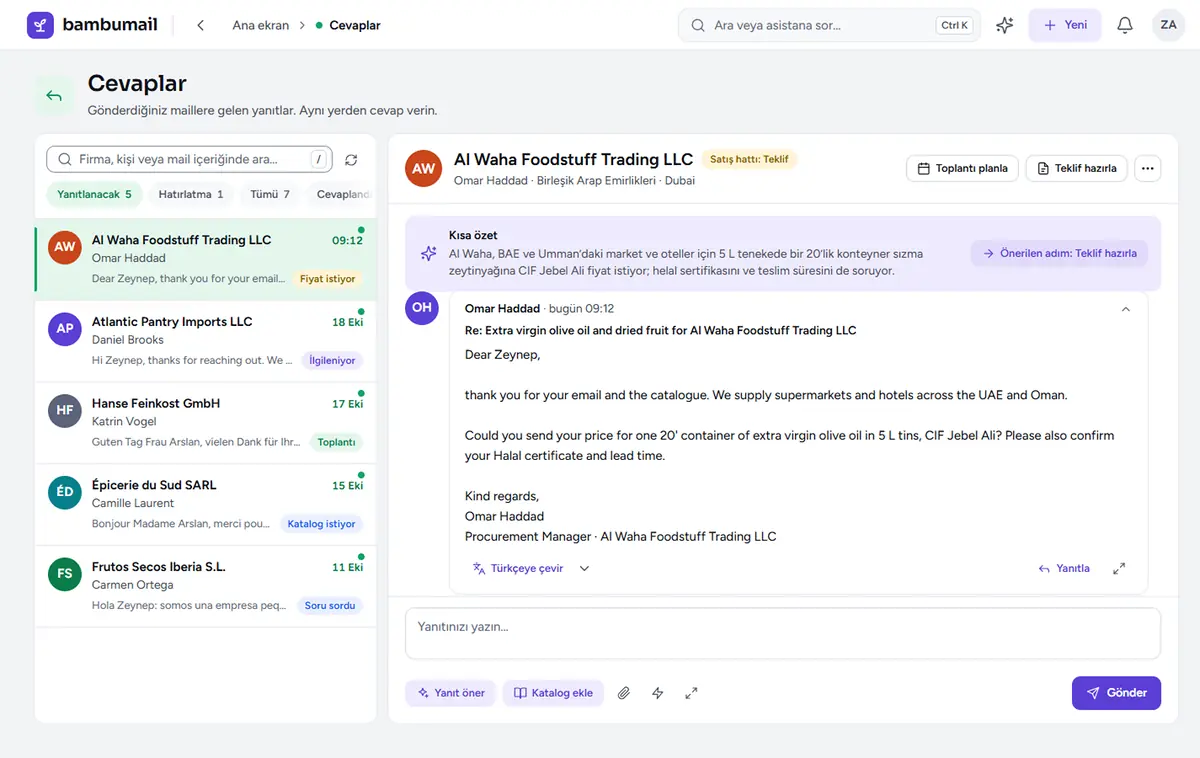Click the Katalog istiyor label
Viewport: 1200px width, 758px height.
click(321, 523)
